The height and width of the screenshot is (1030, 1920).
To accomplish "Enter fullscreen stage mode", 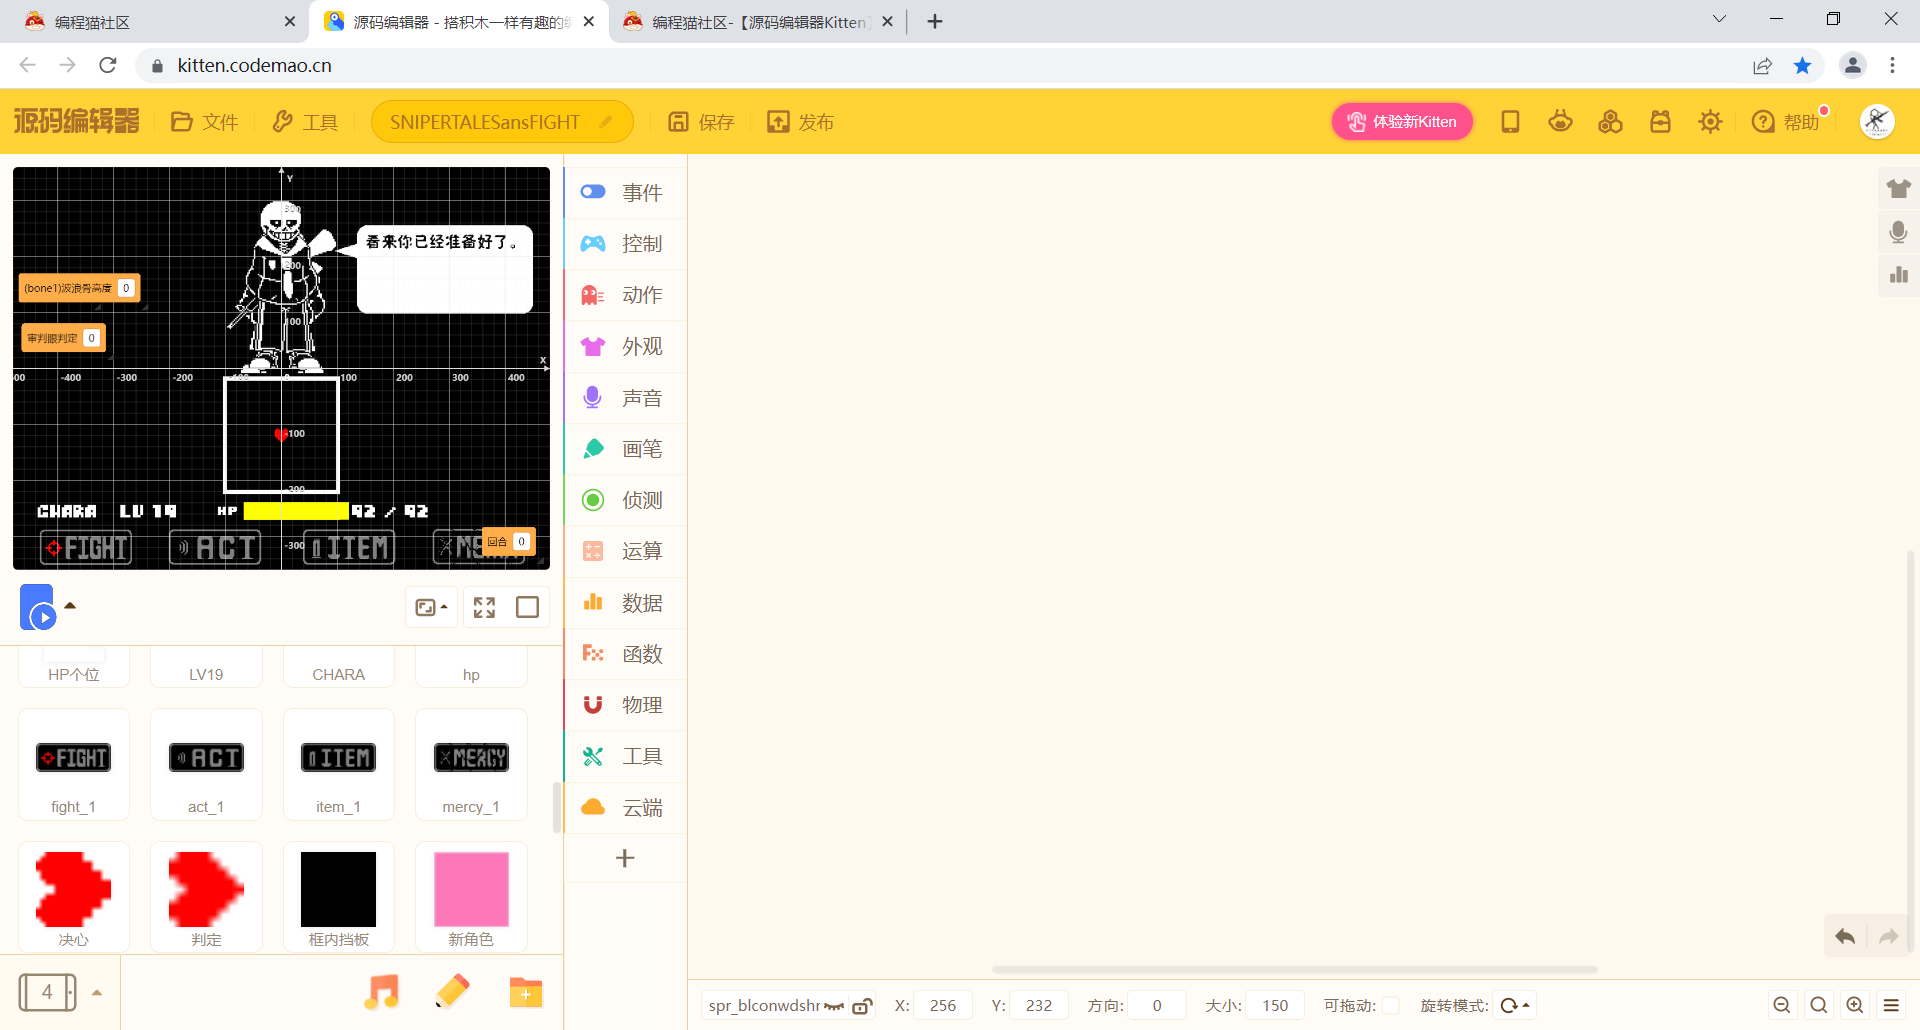I will click(x=485, y=607).
